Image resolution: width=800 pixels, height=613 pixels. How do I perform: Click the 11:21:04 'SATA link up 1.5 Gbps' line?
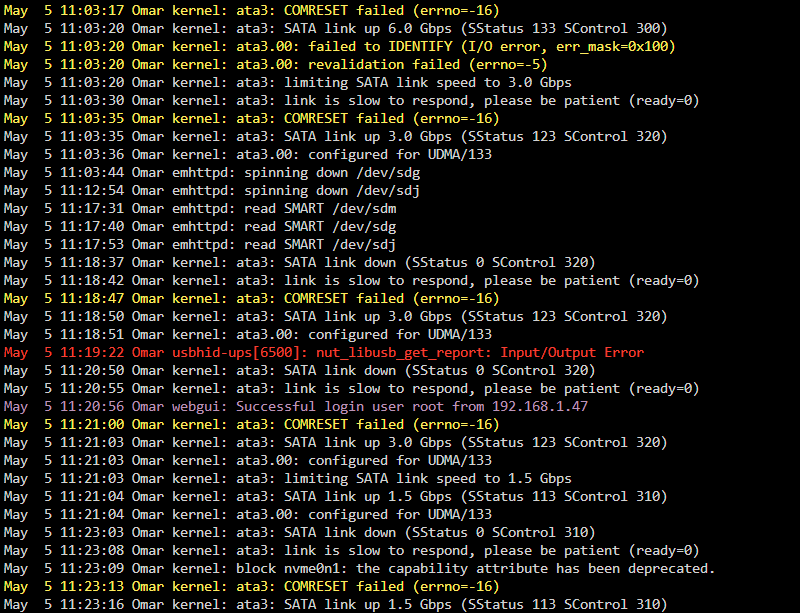point(335,497)
